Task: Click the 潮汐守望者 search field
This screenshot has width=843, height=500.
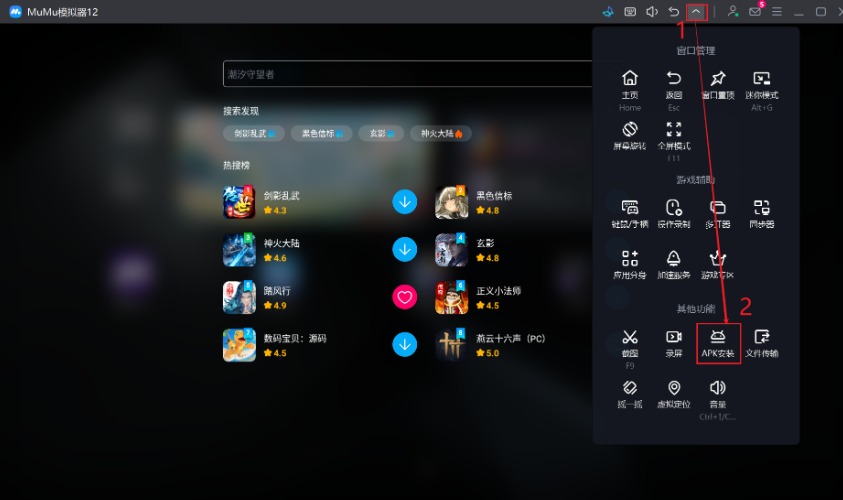Action: tap(408, 74)
